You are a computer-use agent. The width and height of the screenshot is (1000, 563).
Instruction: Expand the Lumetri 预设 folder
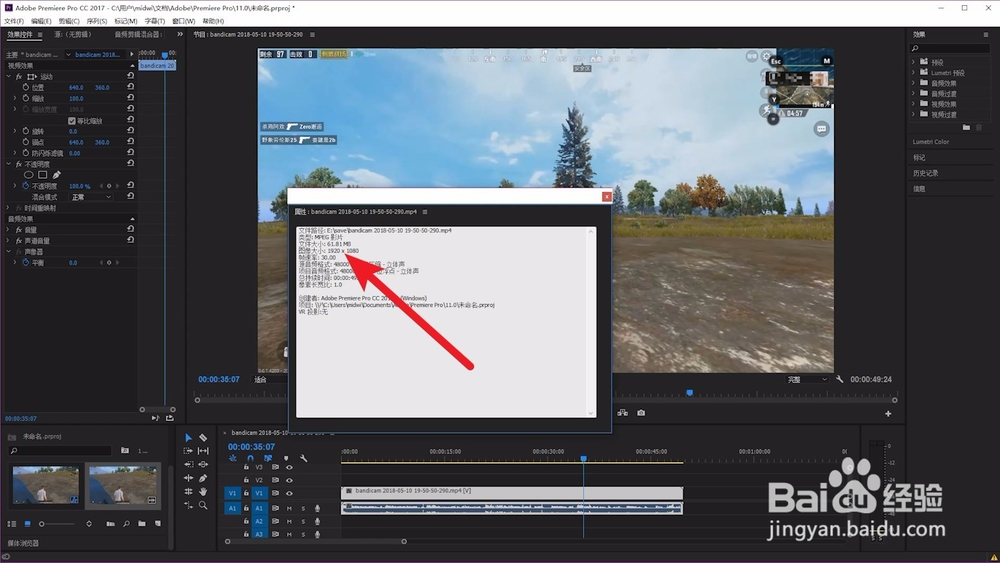(x=914, y=73)
